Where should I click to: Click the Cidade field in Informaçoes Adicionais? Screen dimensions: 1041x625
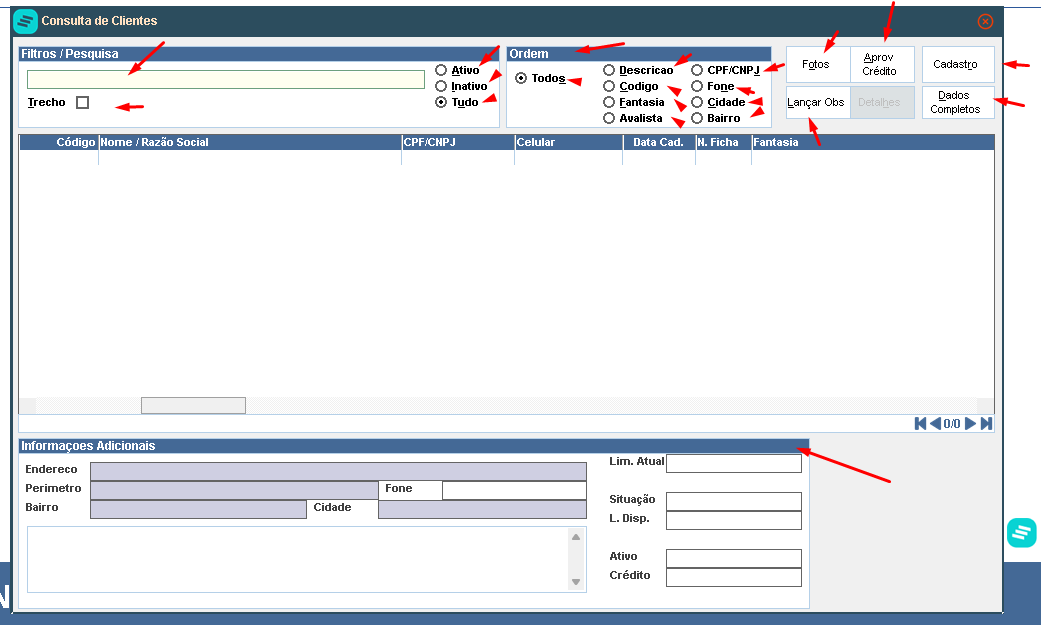point(482,509)
